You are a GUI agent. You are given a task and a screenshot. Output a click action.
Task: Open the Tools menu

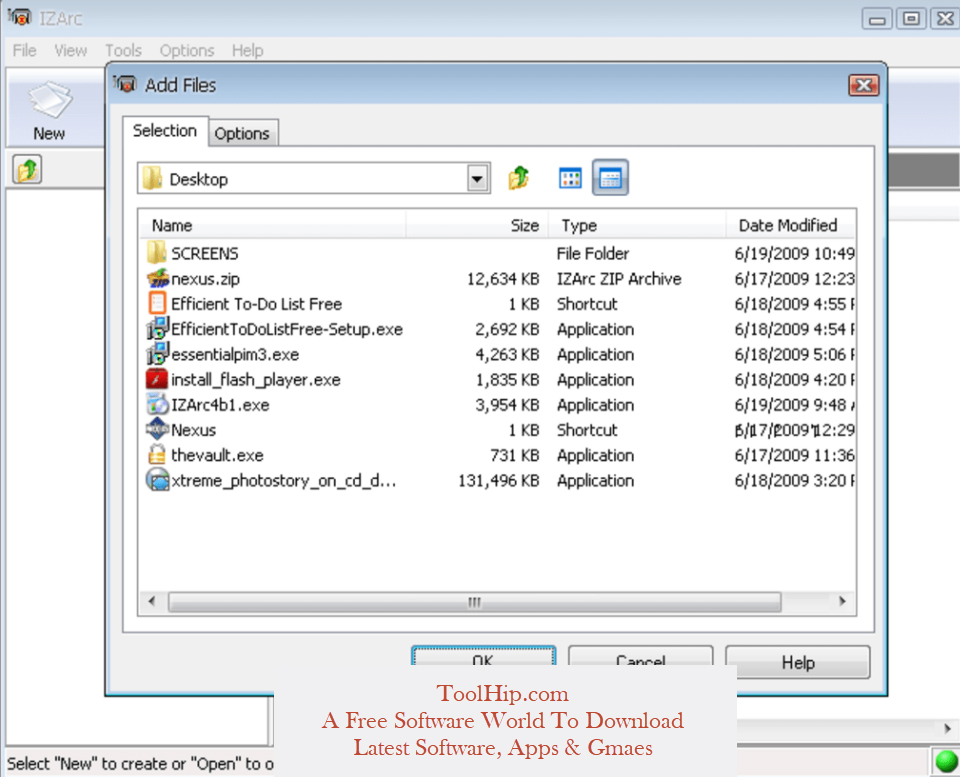pyautogui.click(x=123, y=50)
